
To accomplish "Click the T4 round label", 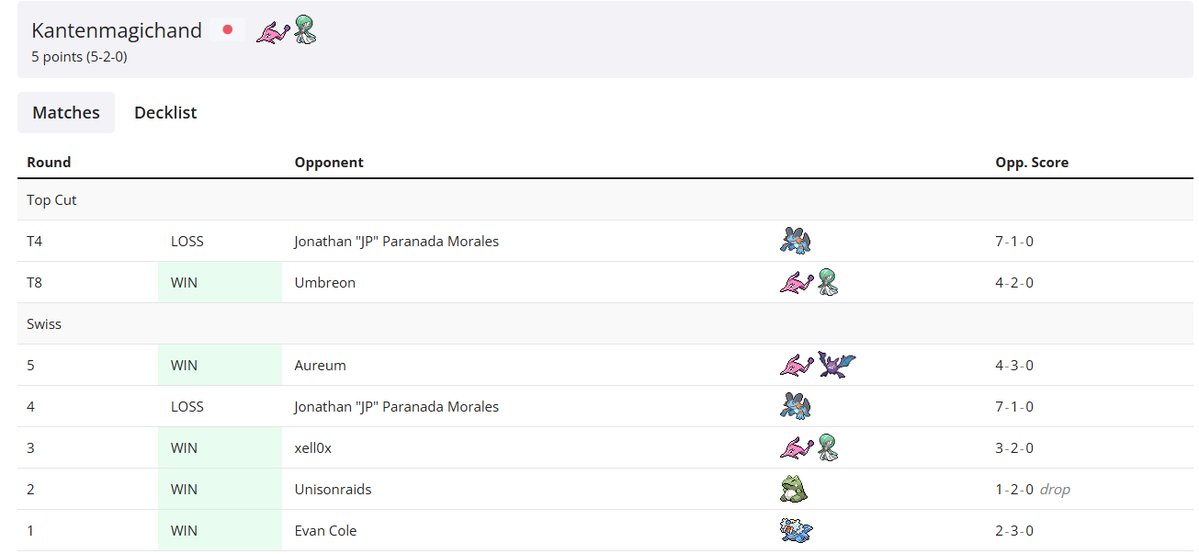I will (x=34, y=241).
